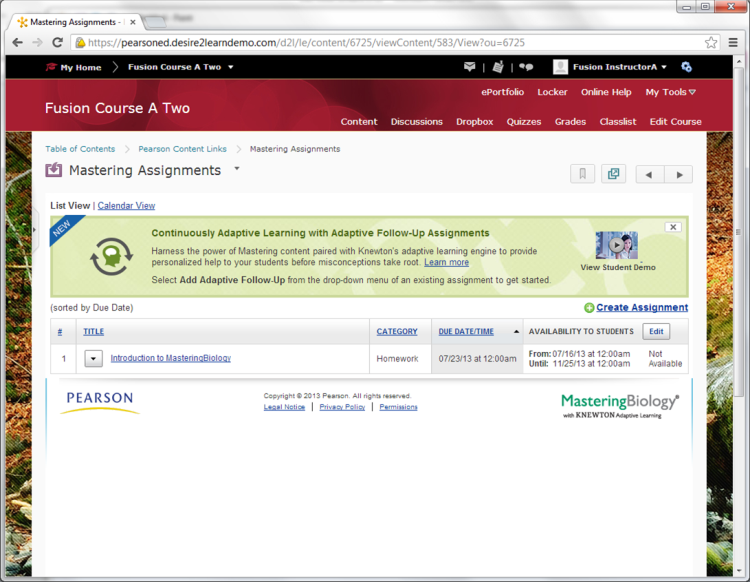Expand the My Tools menu
The height and width of the screenshot is (582, 750).
coord(670,92)
